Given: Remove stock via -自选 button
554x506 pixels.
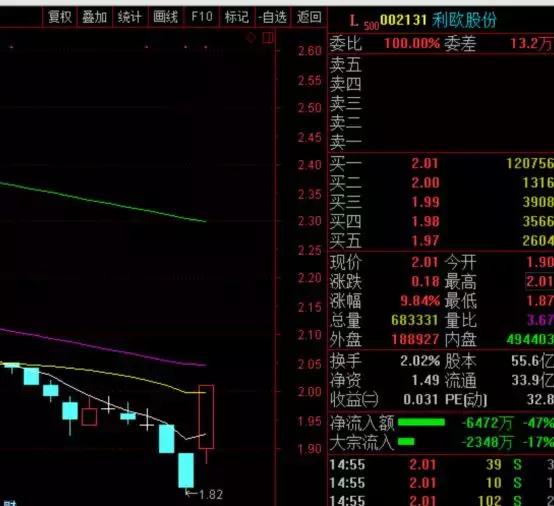Looking at the screenshot, I should [272, 17].
